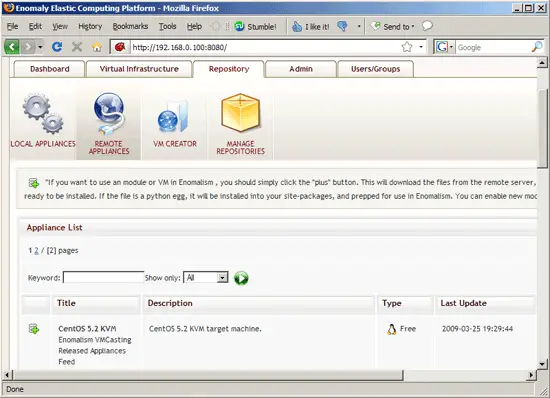Expand back/forward history dropdown arrow
This screenshot has height=398, width=550.
(40, 47)
